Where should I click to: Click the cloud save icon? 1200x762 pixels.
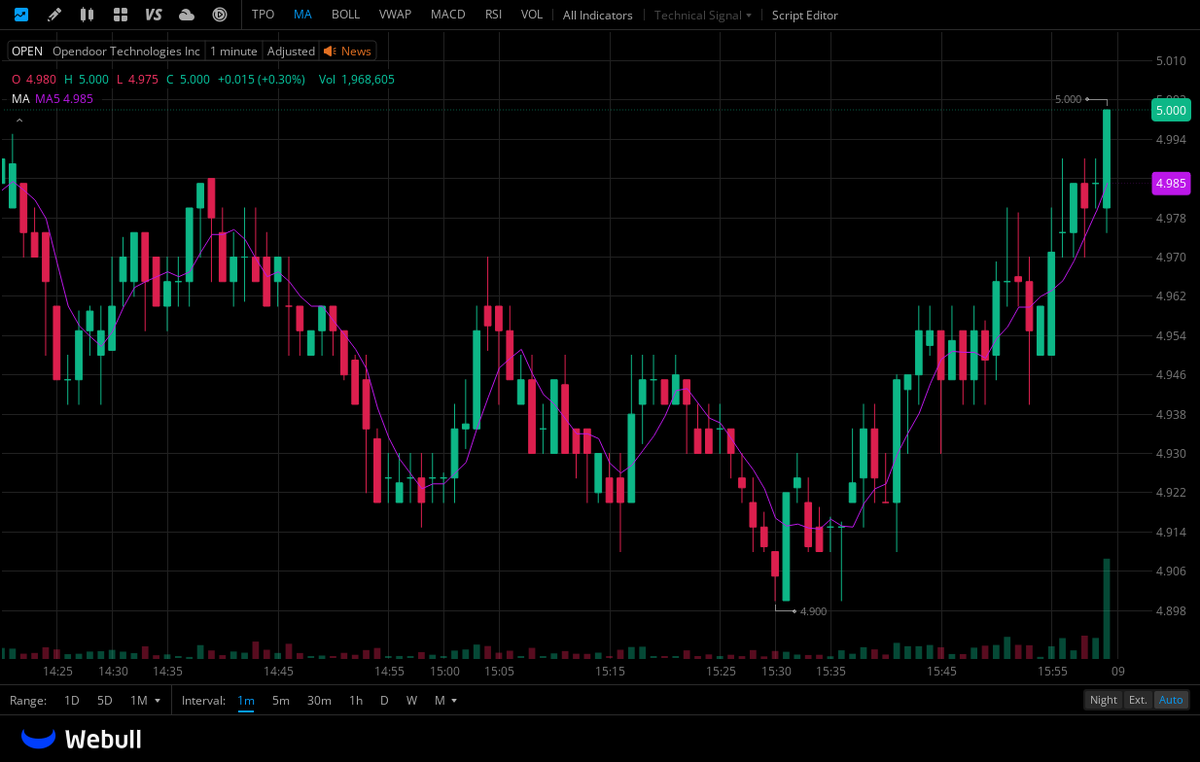[x=187, y=15]
